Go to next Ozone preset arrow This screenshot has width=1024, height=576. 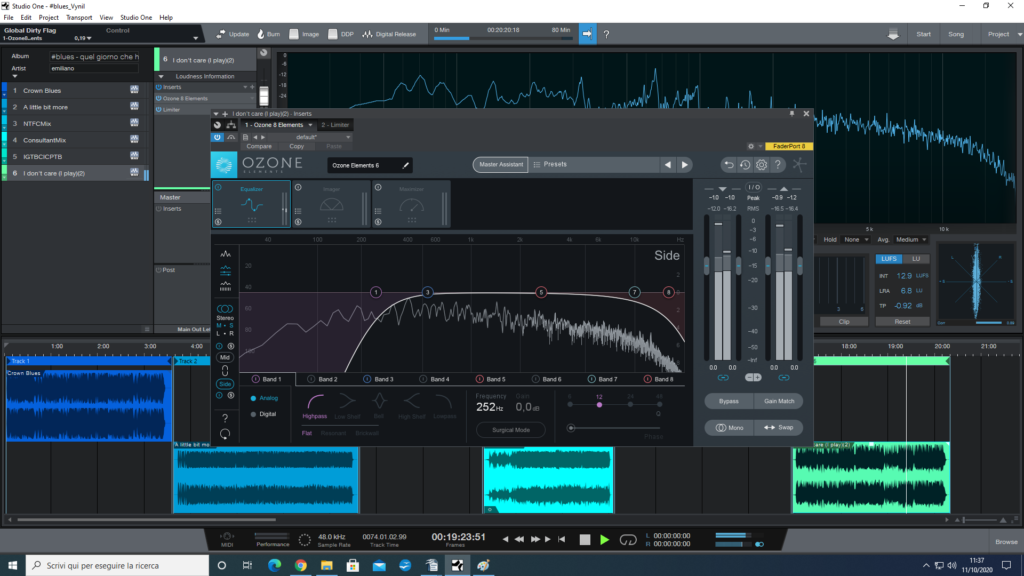(684, 165)
